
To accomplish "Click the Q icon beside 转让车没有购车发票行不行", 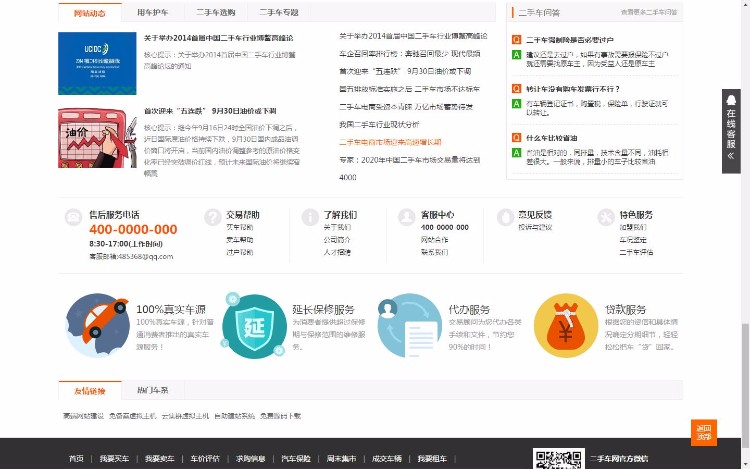I will pos(516,88).
